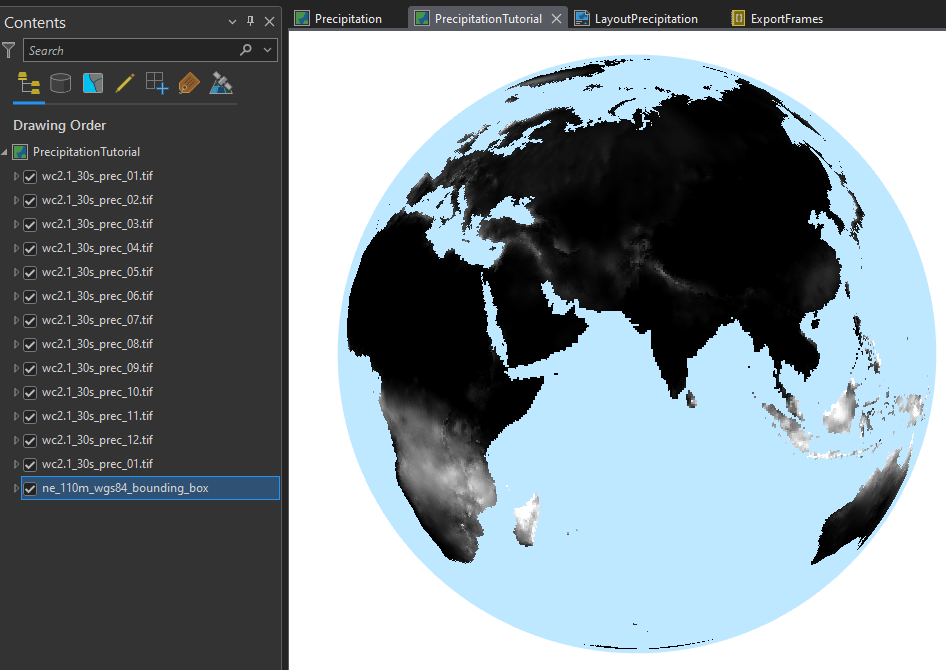Select List By Drawing Order icon
Image resolution: width=946 pixels, height=670 pixels.
[x=28, y=83]
